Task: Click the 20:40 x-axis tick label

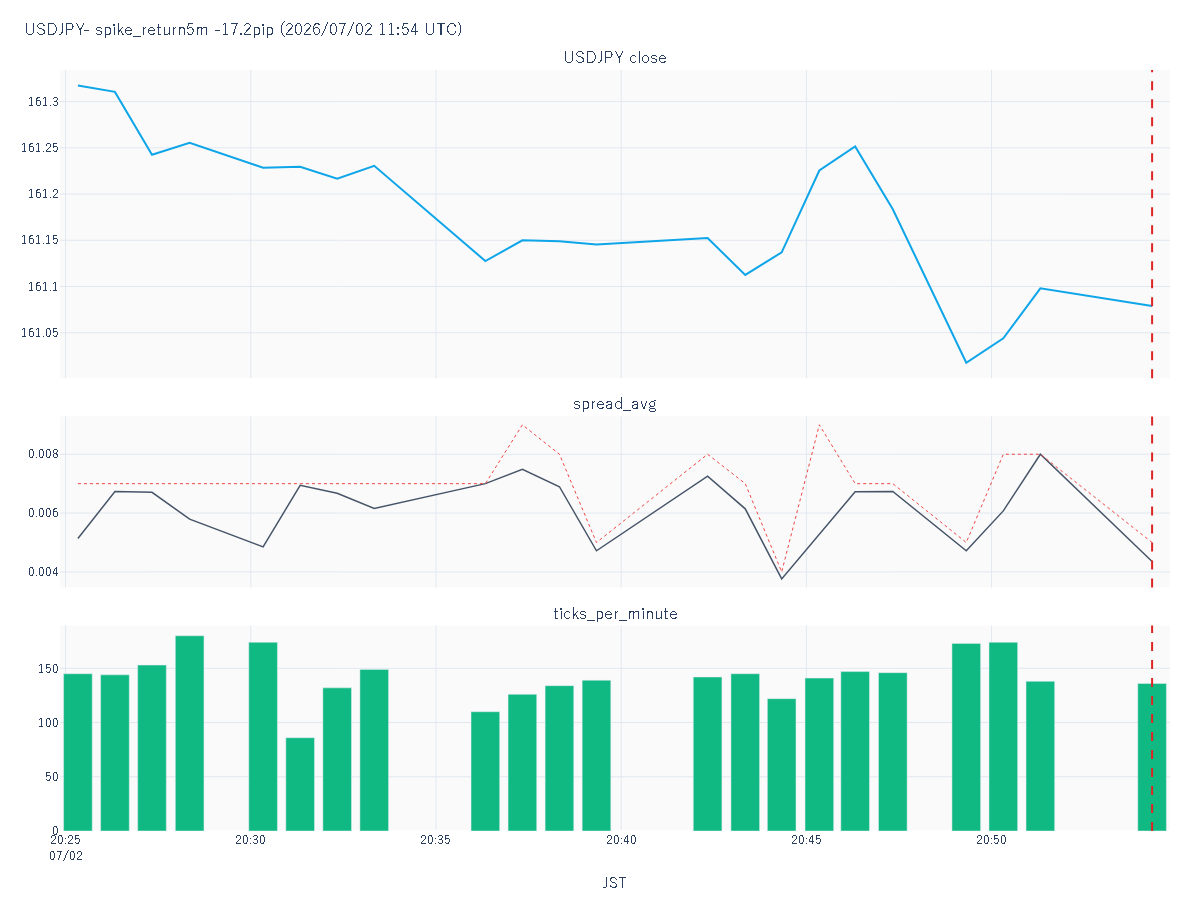Action: click(x=621, y=841)
